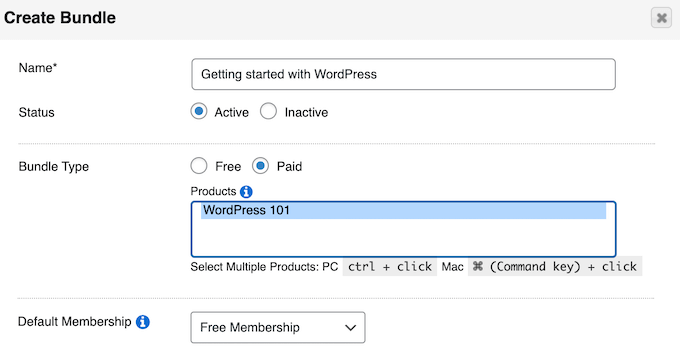Click the 'Inactive' radio label text
Viewport: 680px width, 360px height.
pos(306,112)
